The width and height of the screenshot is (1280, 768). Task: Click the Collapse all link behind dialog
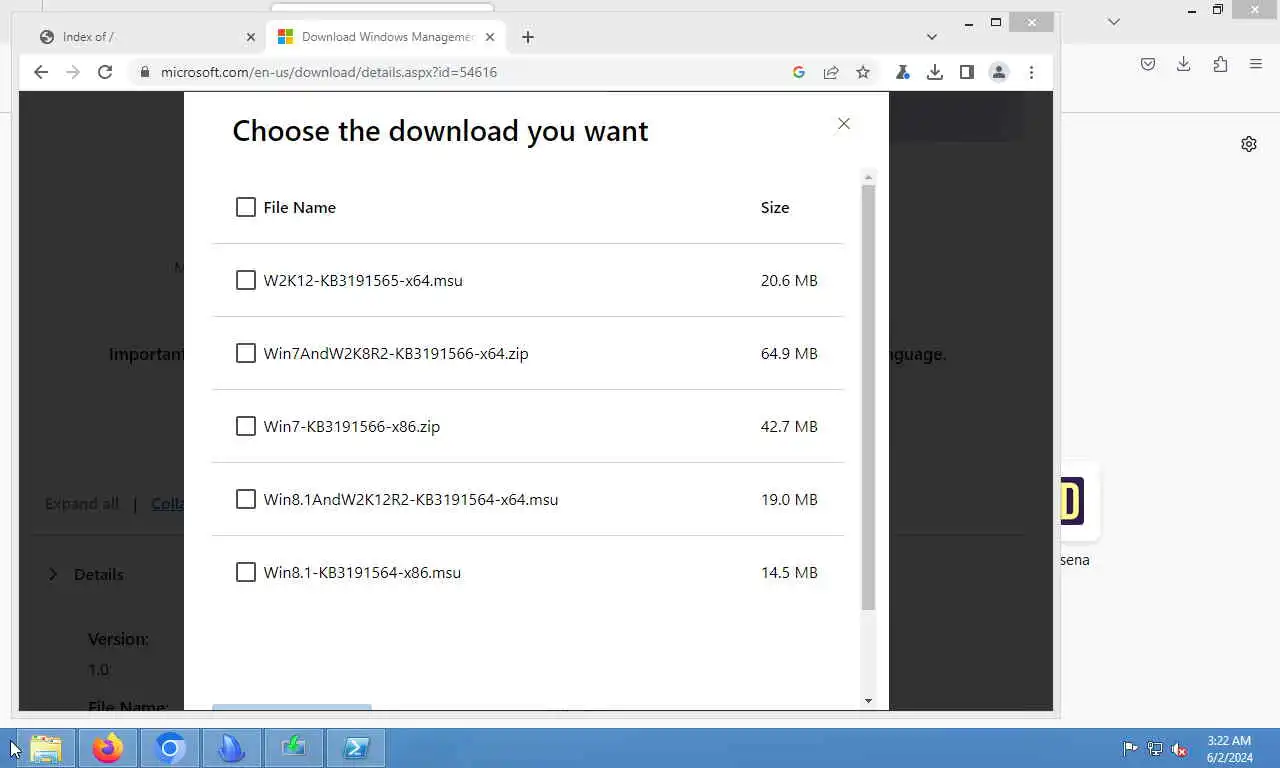pos(167,503)
